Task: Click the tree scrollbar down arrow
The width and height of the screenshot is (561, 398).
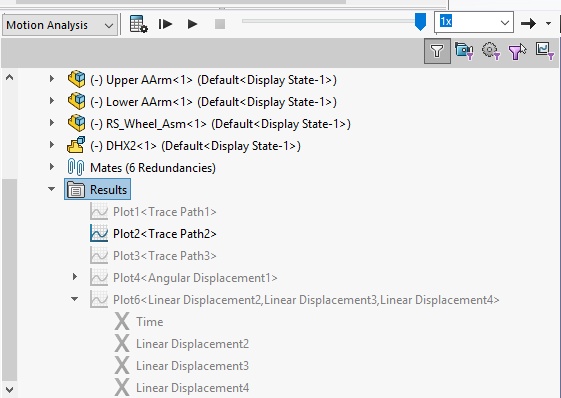Action: tap(9, 389)
